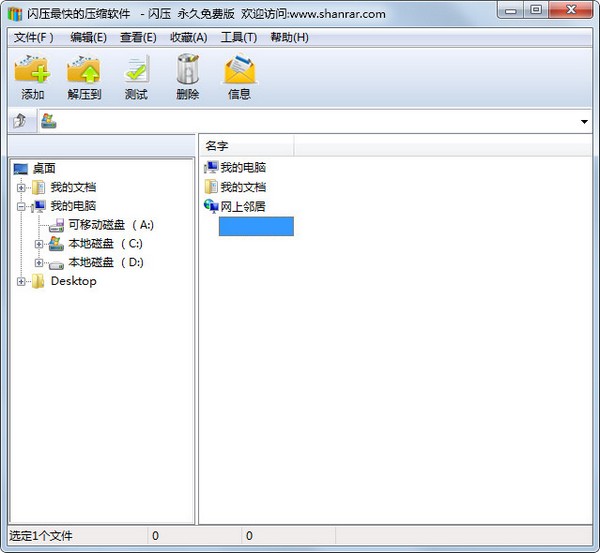Click the 信息 (Info) envelope icon
The height and width of the screenshot is (553, 600).
[240, 69]
